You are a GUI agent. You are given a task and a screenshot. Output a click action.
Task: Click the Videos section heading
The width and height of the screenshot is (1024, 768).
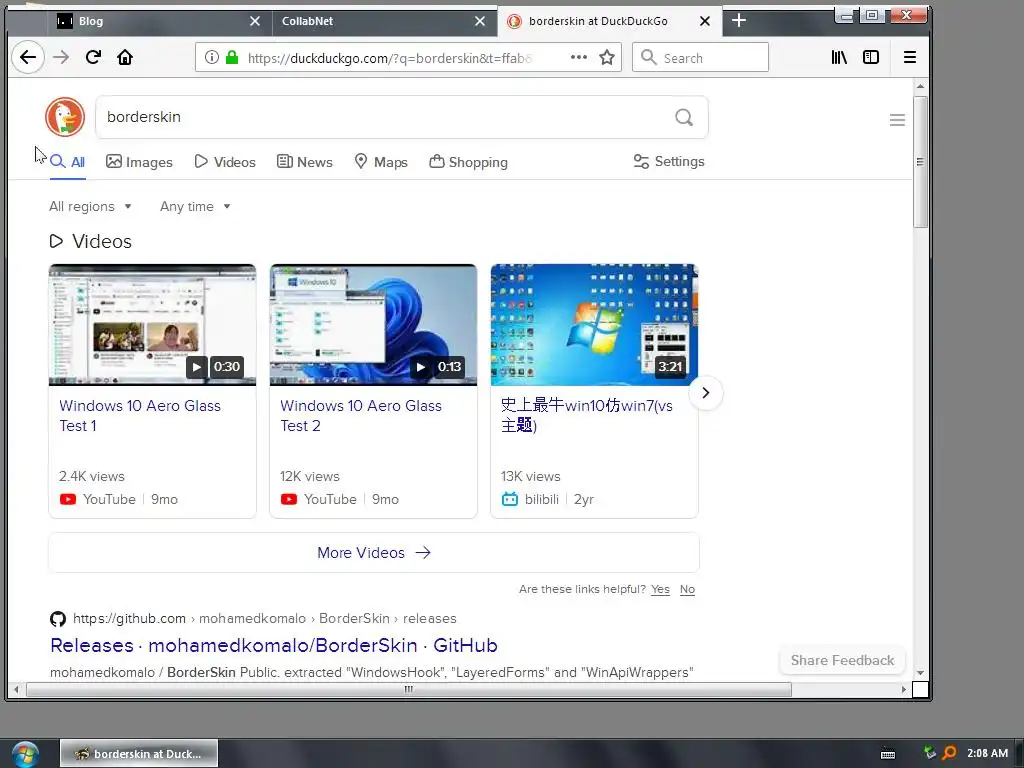coord(91,242)
